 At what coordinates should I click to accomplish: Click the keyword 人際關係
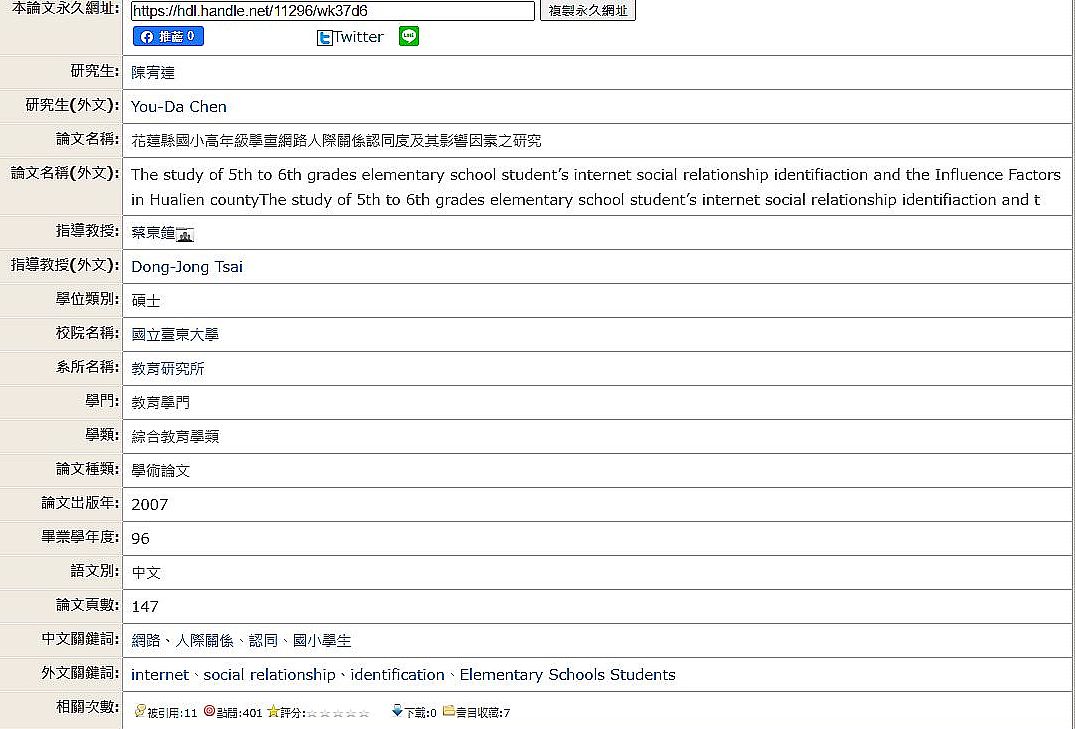(204, 641)
